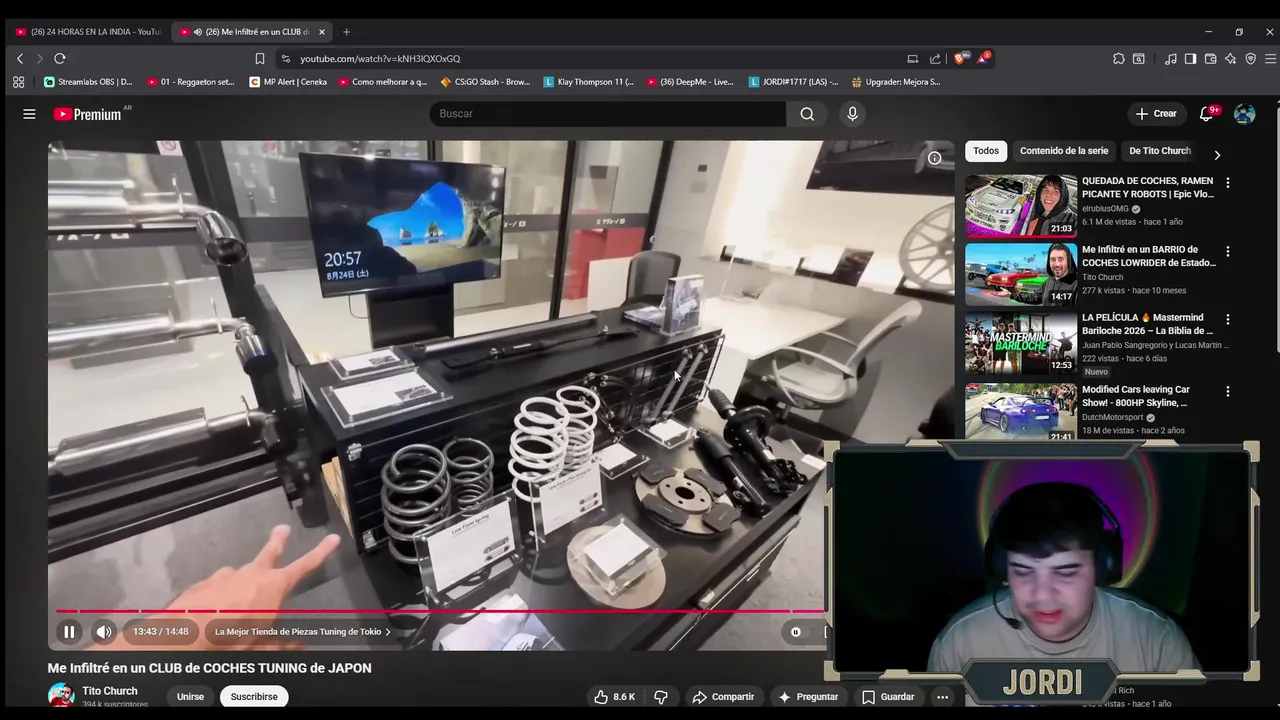View site information icon in address bar
1280x720 pixels.
click(x=286, y=59)
